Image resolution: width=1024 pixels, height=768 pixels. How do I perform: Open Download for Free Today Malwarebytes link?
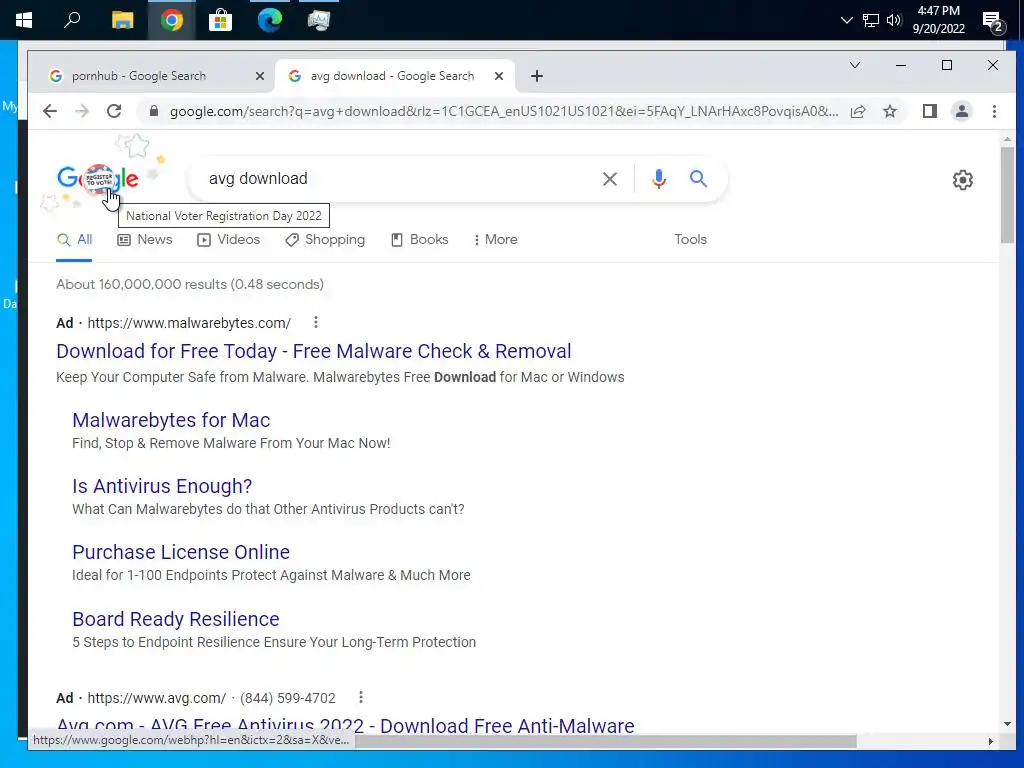pyautogui.click(x=313, y=351)
